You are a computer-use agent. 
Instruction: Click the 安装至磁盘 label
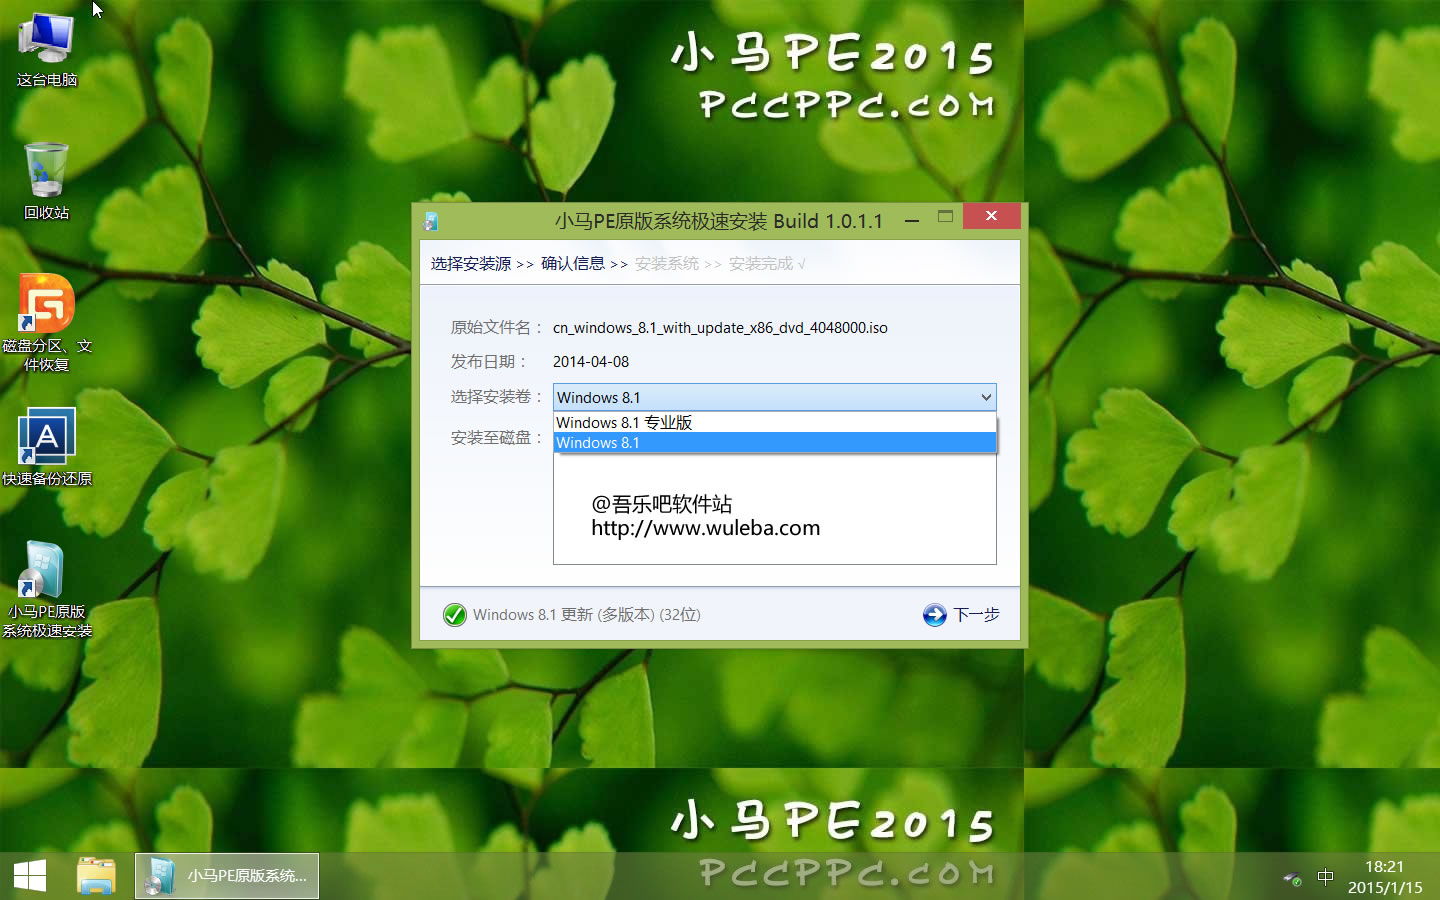tap(497, 438)
